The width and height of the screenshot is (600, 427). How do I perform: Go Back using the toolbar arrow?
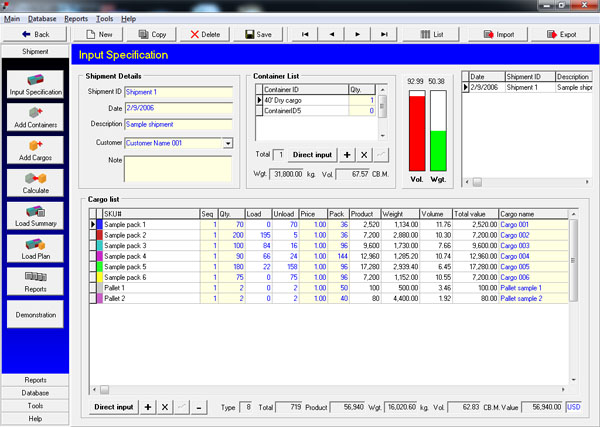click(x=35, y=34)
